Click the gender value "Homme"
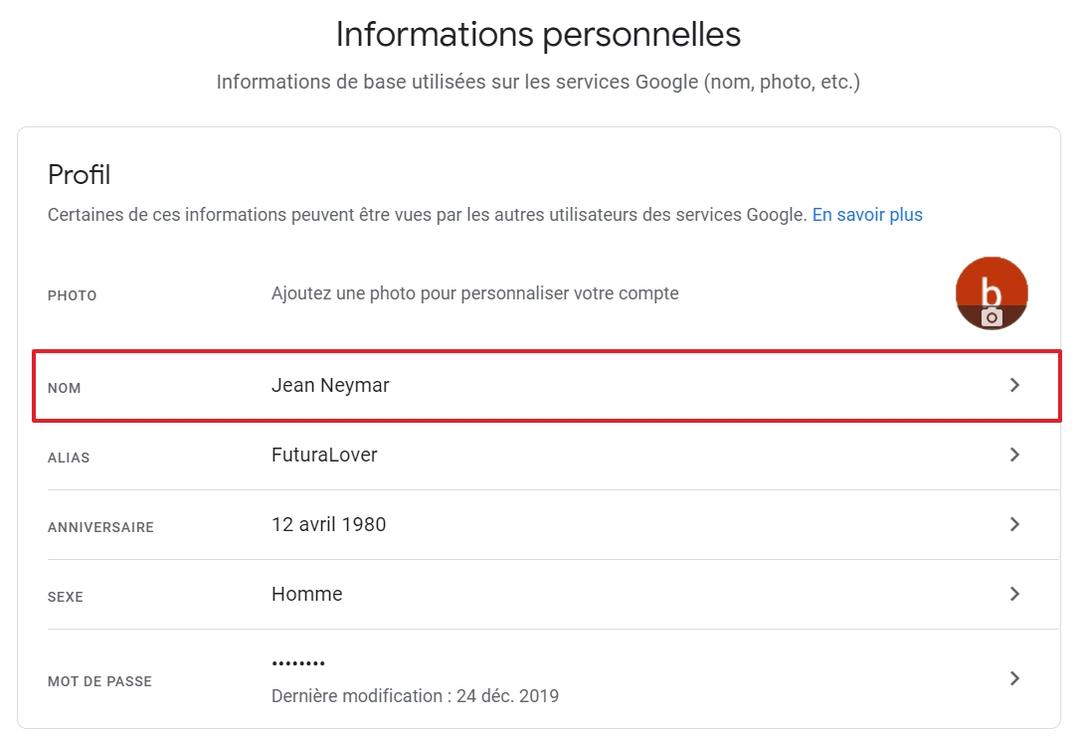The image size is (1080, 745). pos(307,594)
